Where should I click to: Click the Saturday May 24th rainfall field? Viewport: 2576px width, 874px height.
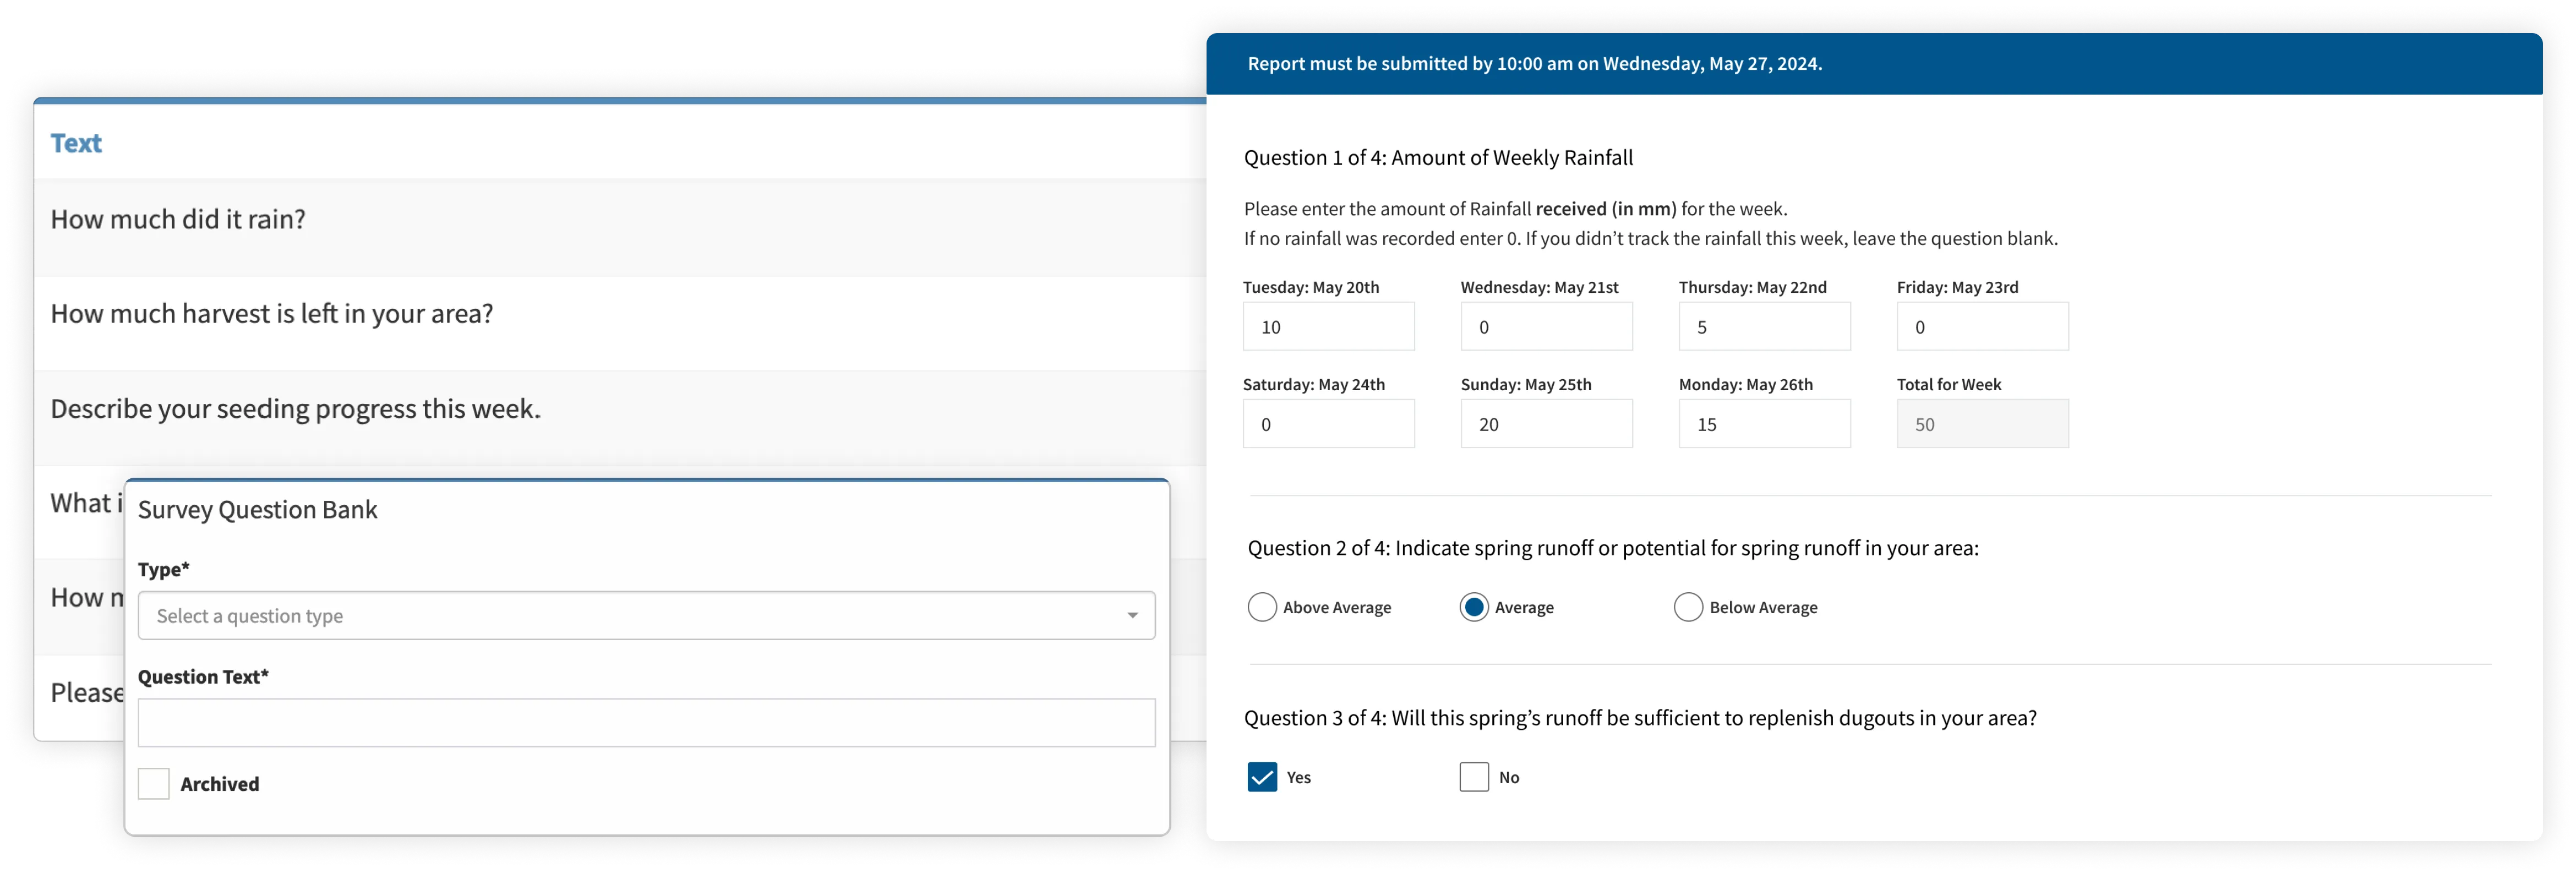point(1328,423)
